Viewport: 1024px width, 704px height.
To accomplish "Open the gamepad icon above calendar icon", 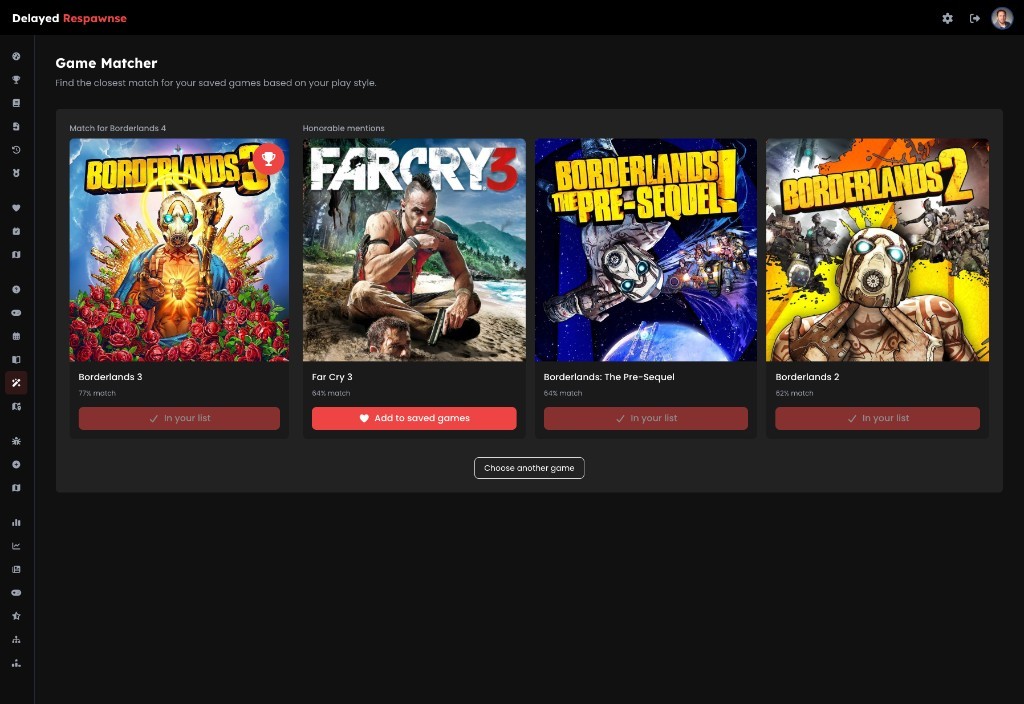I will click(16, 313).
